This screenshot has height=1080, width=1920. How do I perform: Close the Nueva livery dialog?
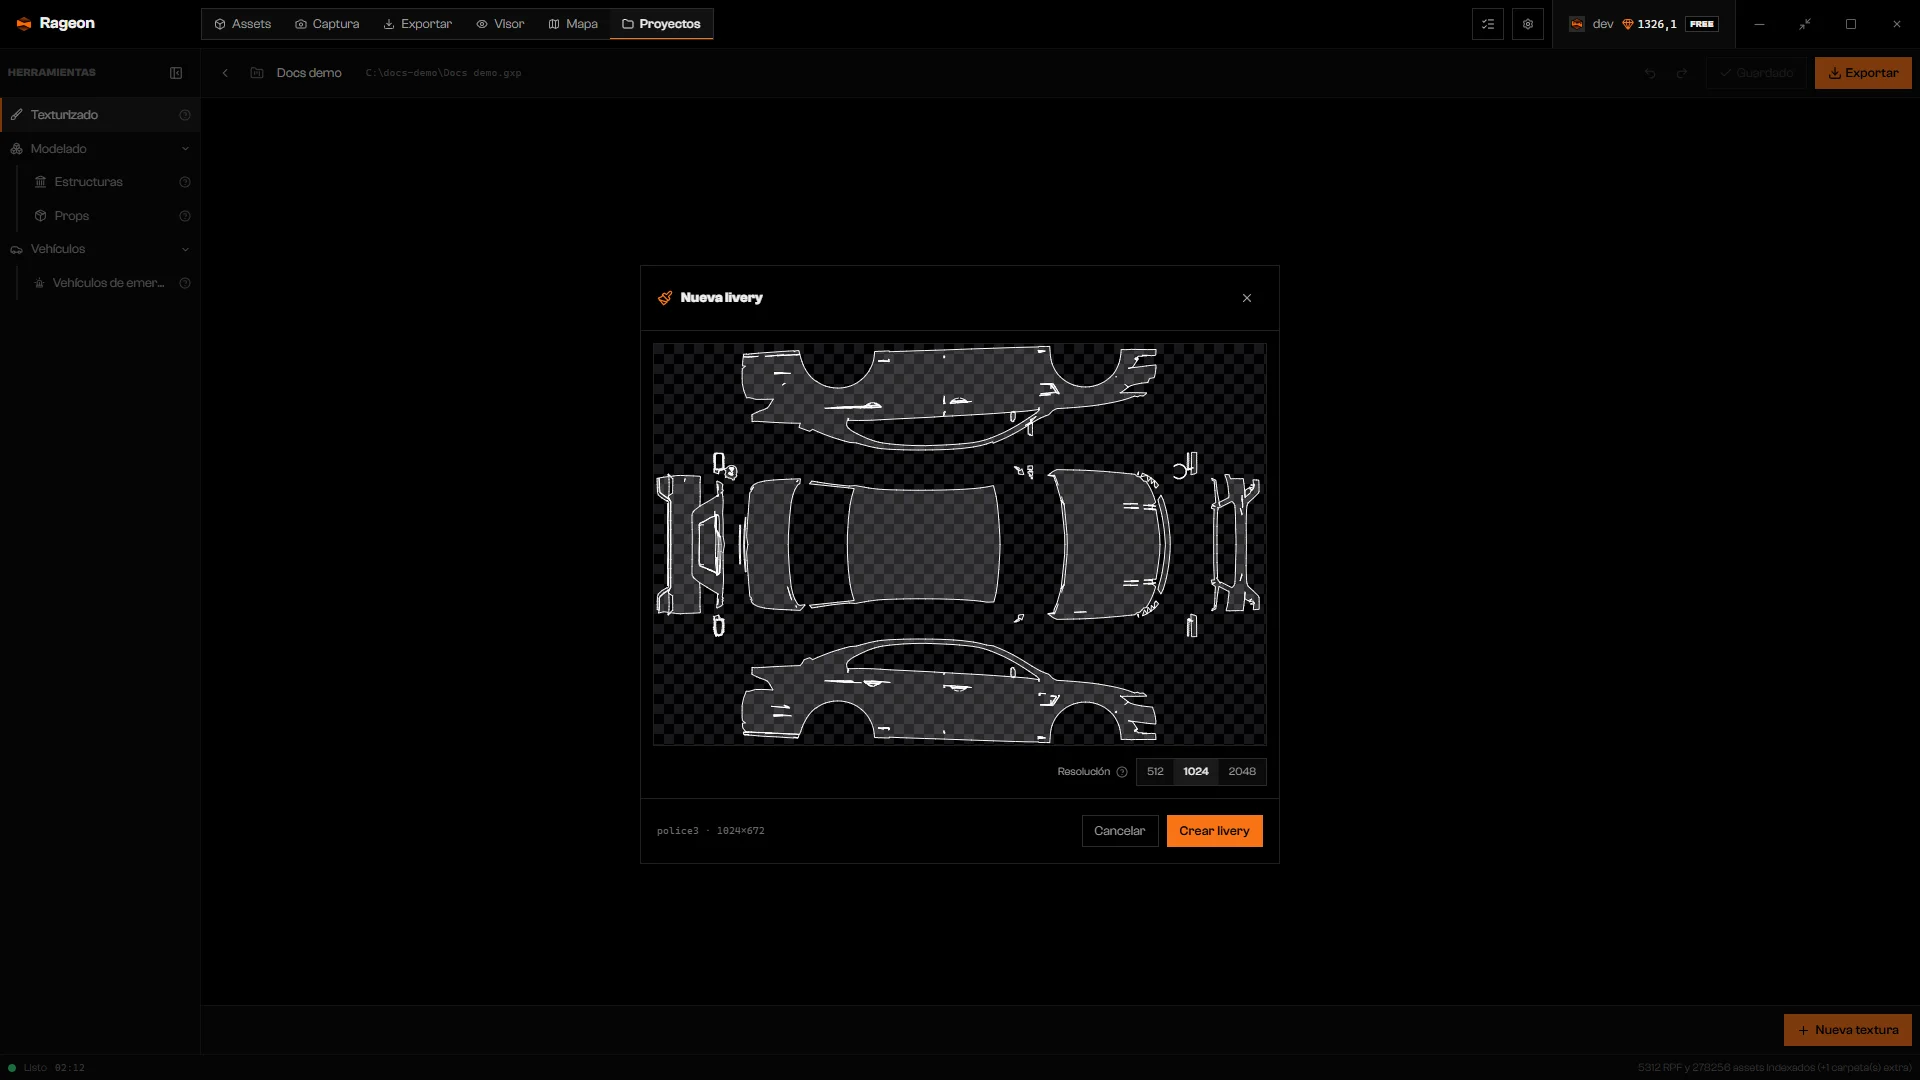click(x=1247, y=298)
